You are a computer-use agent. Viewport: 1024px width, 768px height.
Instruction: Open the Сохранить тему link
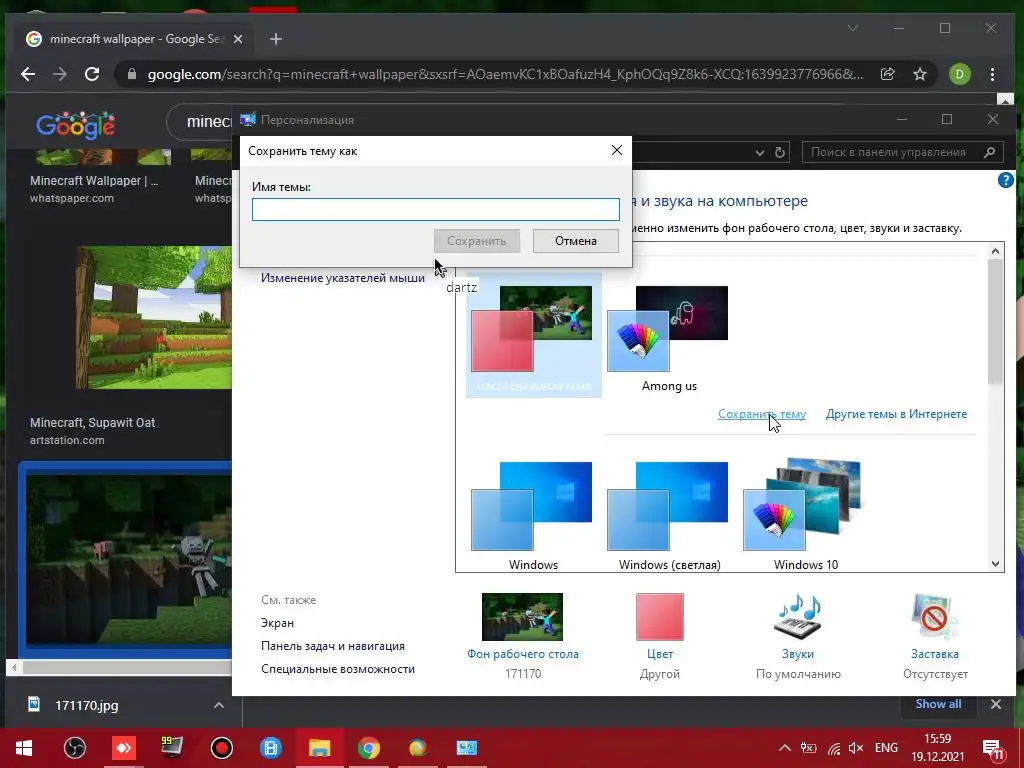click(x=761, y=414)
